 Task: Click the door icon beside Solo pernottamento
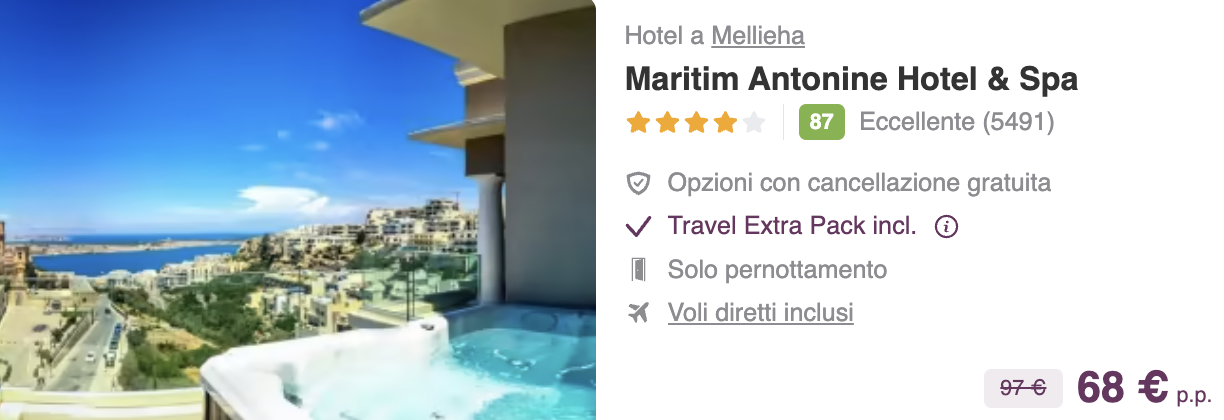[638, 270]
